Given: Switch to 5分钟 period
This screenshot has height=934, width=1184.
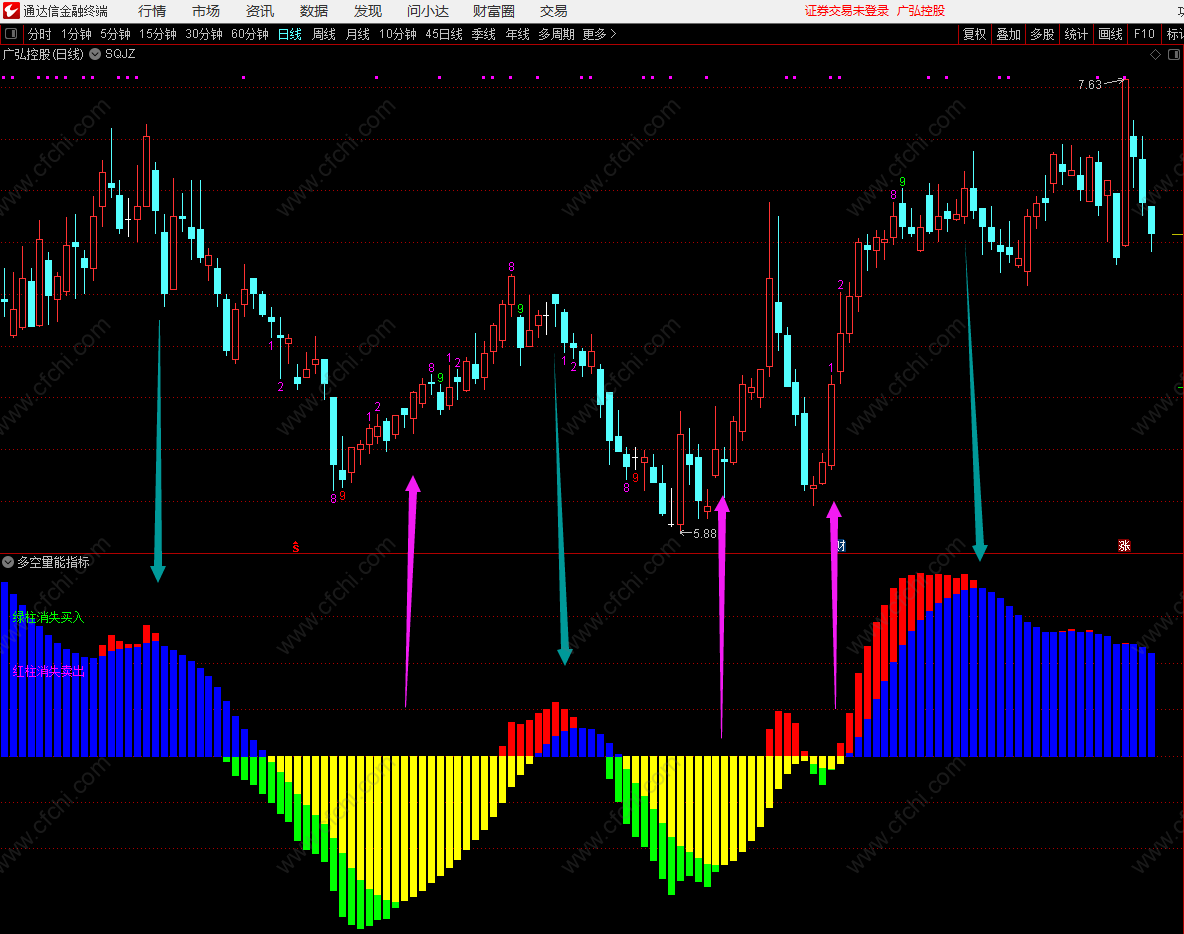Looking at the screenshot, I should (x=116, y=34).
